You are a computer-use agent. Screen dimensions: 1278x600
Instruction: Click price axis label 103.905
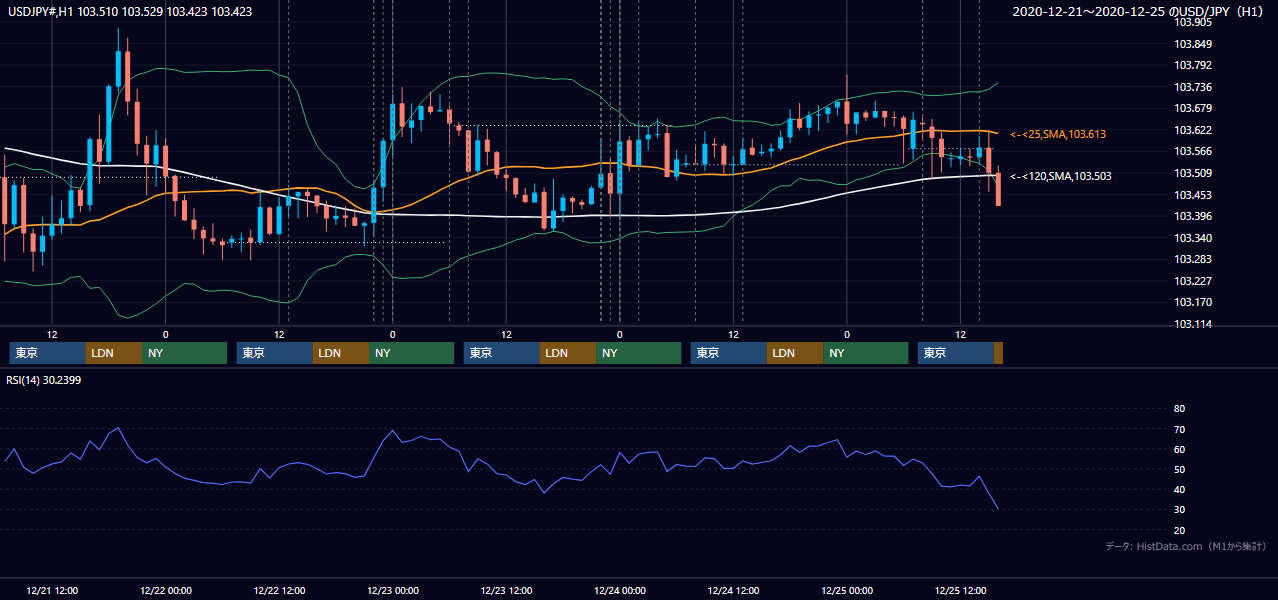click(1193, 22)
